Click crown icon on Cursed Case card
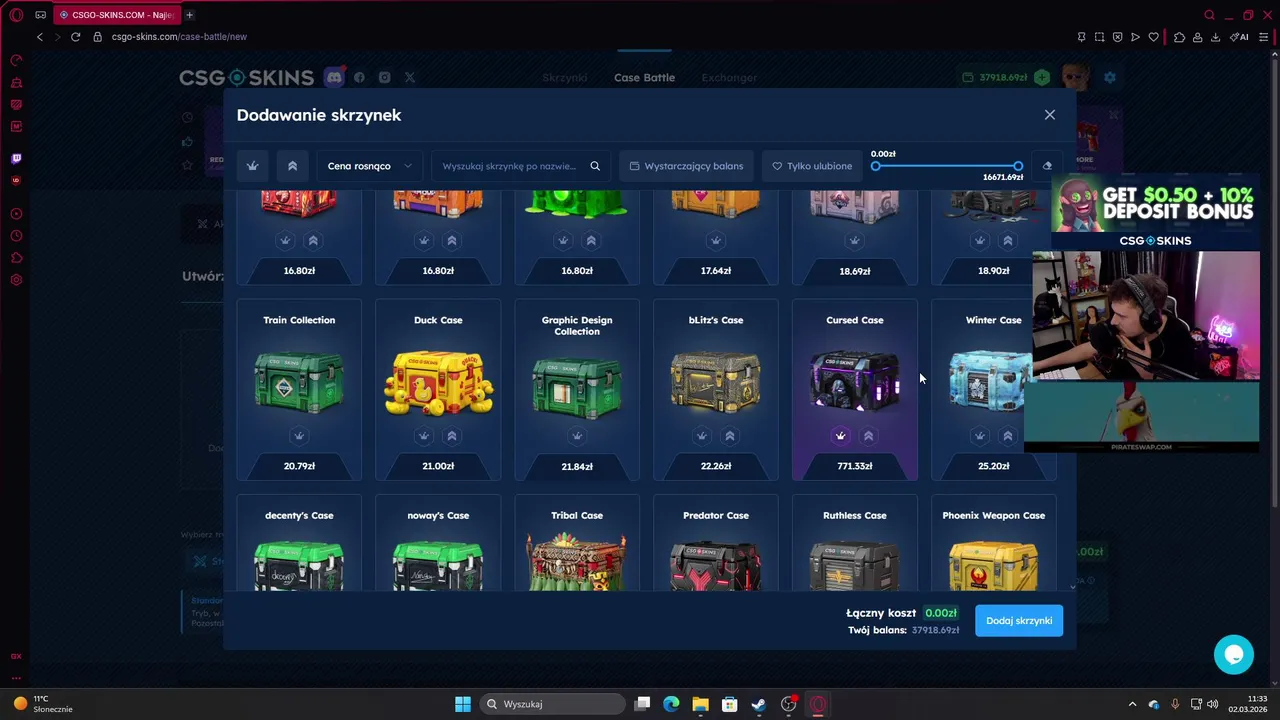This screenshot has width=1280, height=720. (841, 436)
